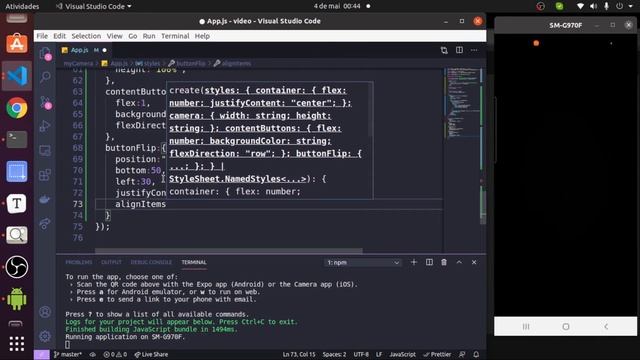
Task: Open Atividades overview
Action: coord(22,6)
